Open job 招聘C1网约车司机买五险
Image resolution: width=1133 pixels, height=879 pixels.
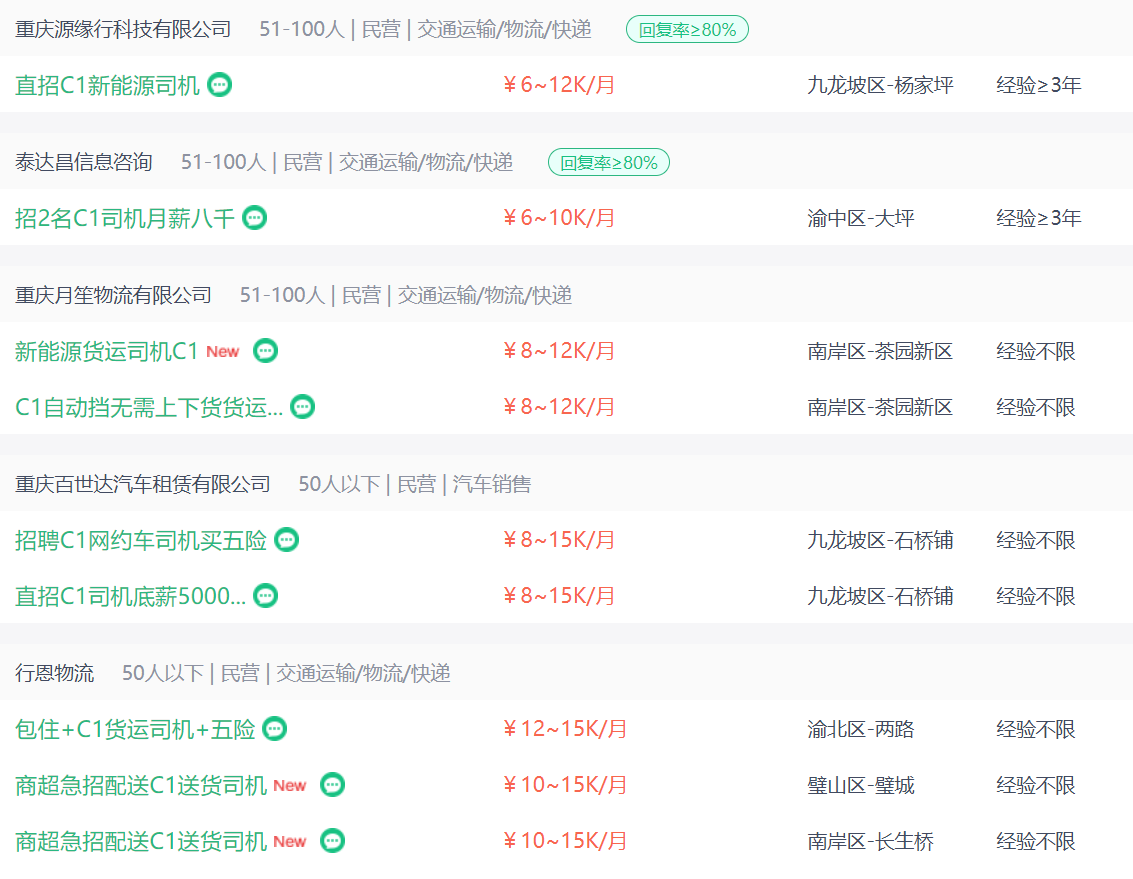[141, 540]
